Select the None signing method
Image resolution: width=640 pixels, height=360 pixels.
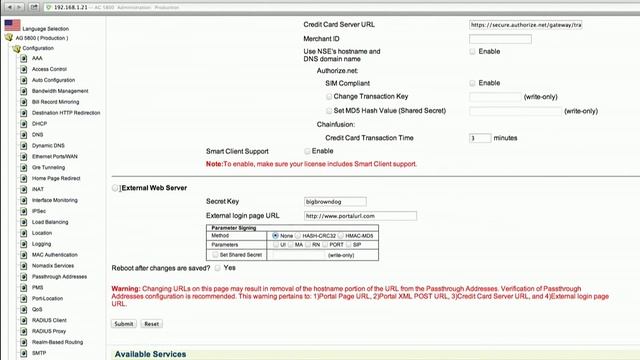pos(276,236)
